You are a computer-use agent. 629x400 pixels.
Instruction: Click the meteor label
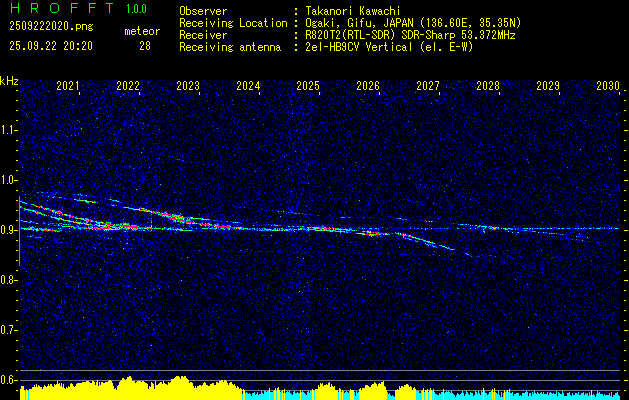(142, 31)
